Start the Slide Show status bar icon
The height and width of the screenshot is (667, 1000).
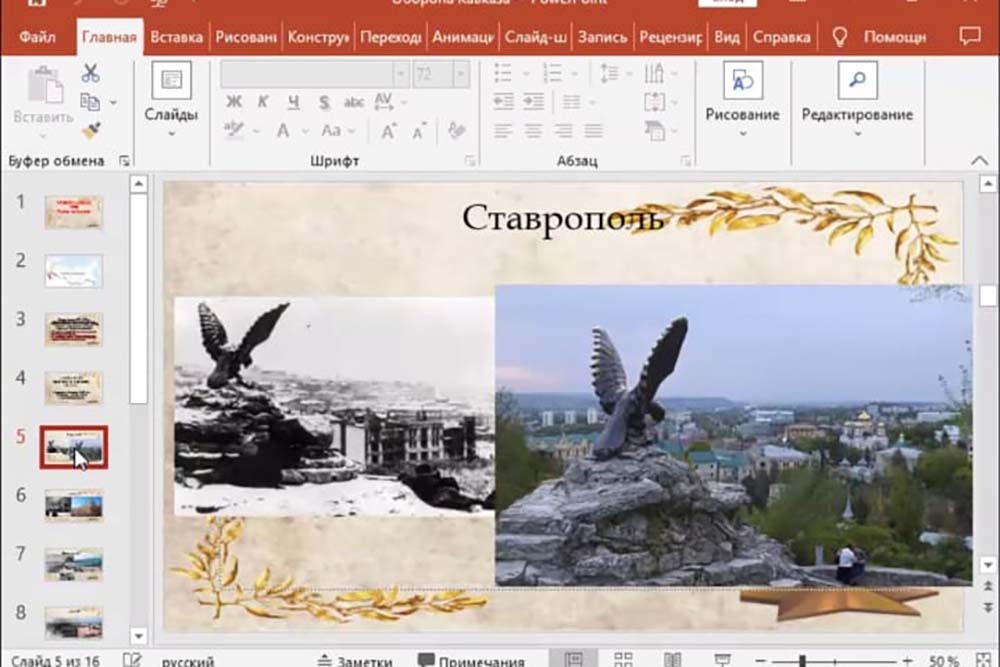coord(722,660)
